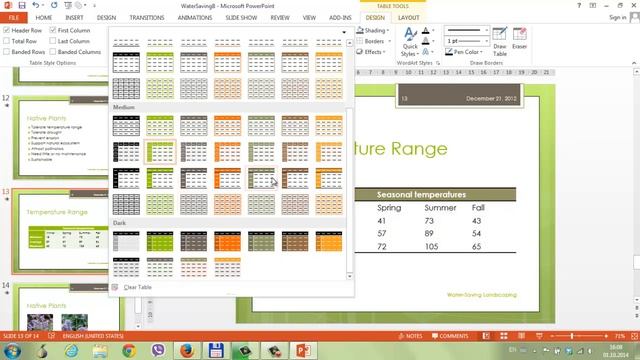
Task: Toggle the First Column checkbox
Action: tap(53, 30)
